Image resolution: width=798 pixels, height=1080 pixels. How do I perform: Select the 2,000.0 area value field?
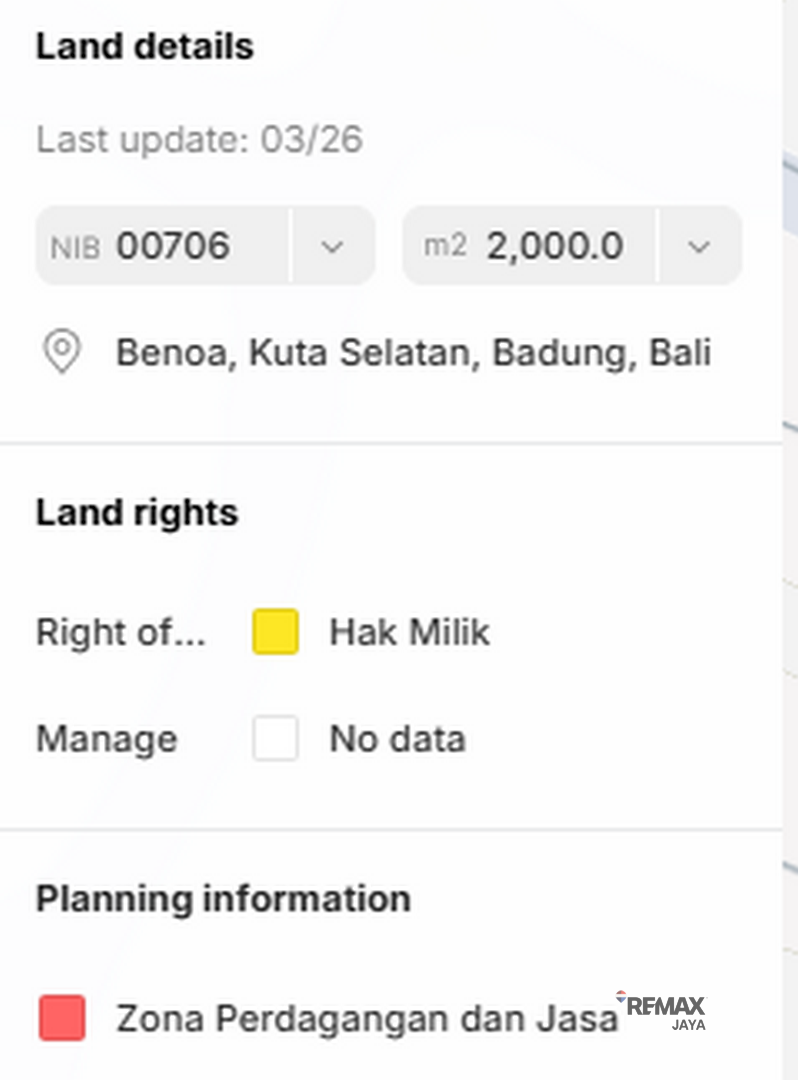pos(555,246)
